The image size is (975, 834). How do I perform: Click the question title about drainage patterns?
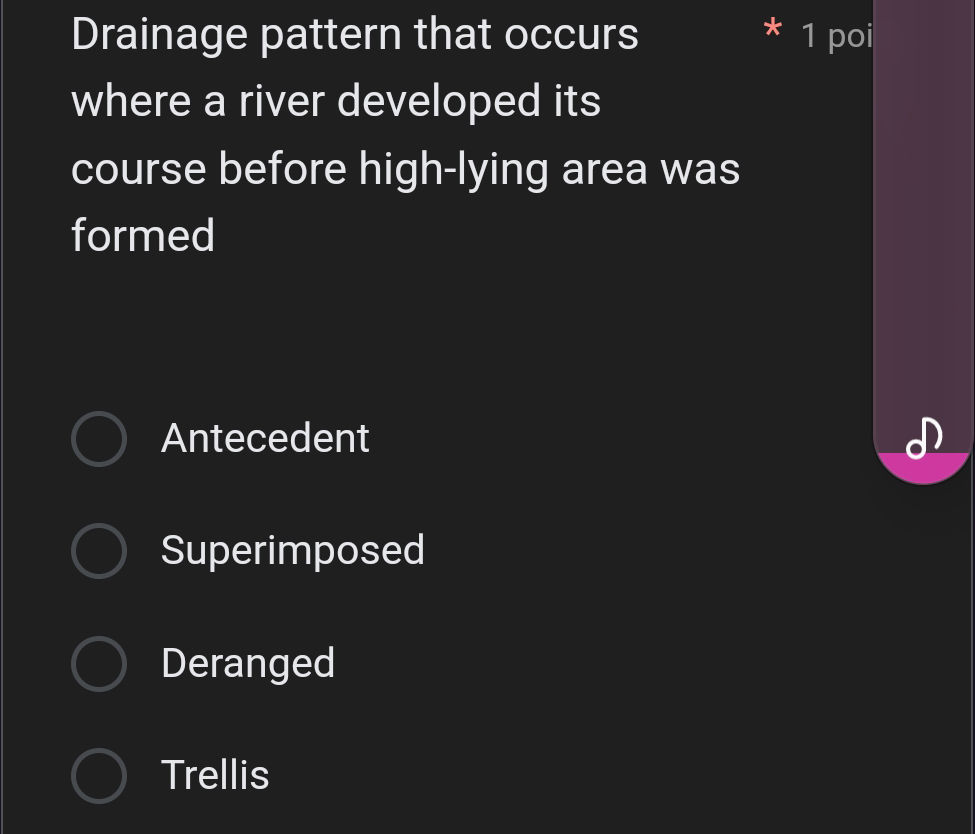coord(400,135)
